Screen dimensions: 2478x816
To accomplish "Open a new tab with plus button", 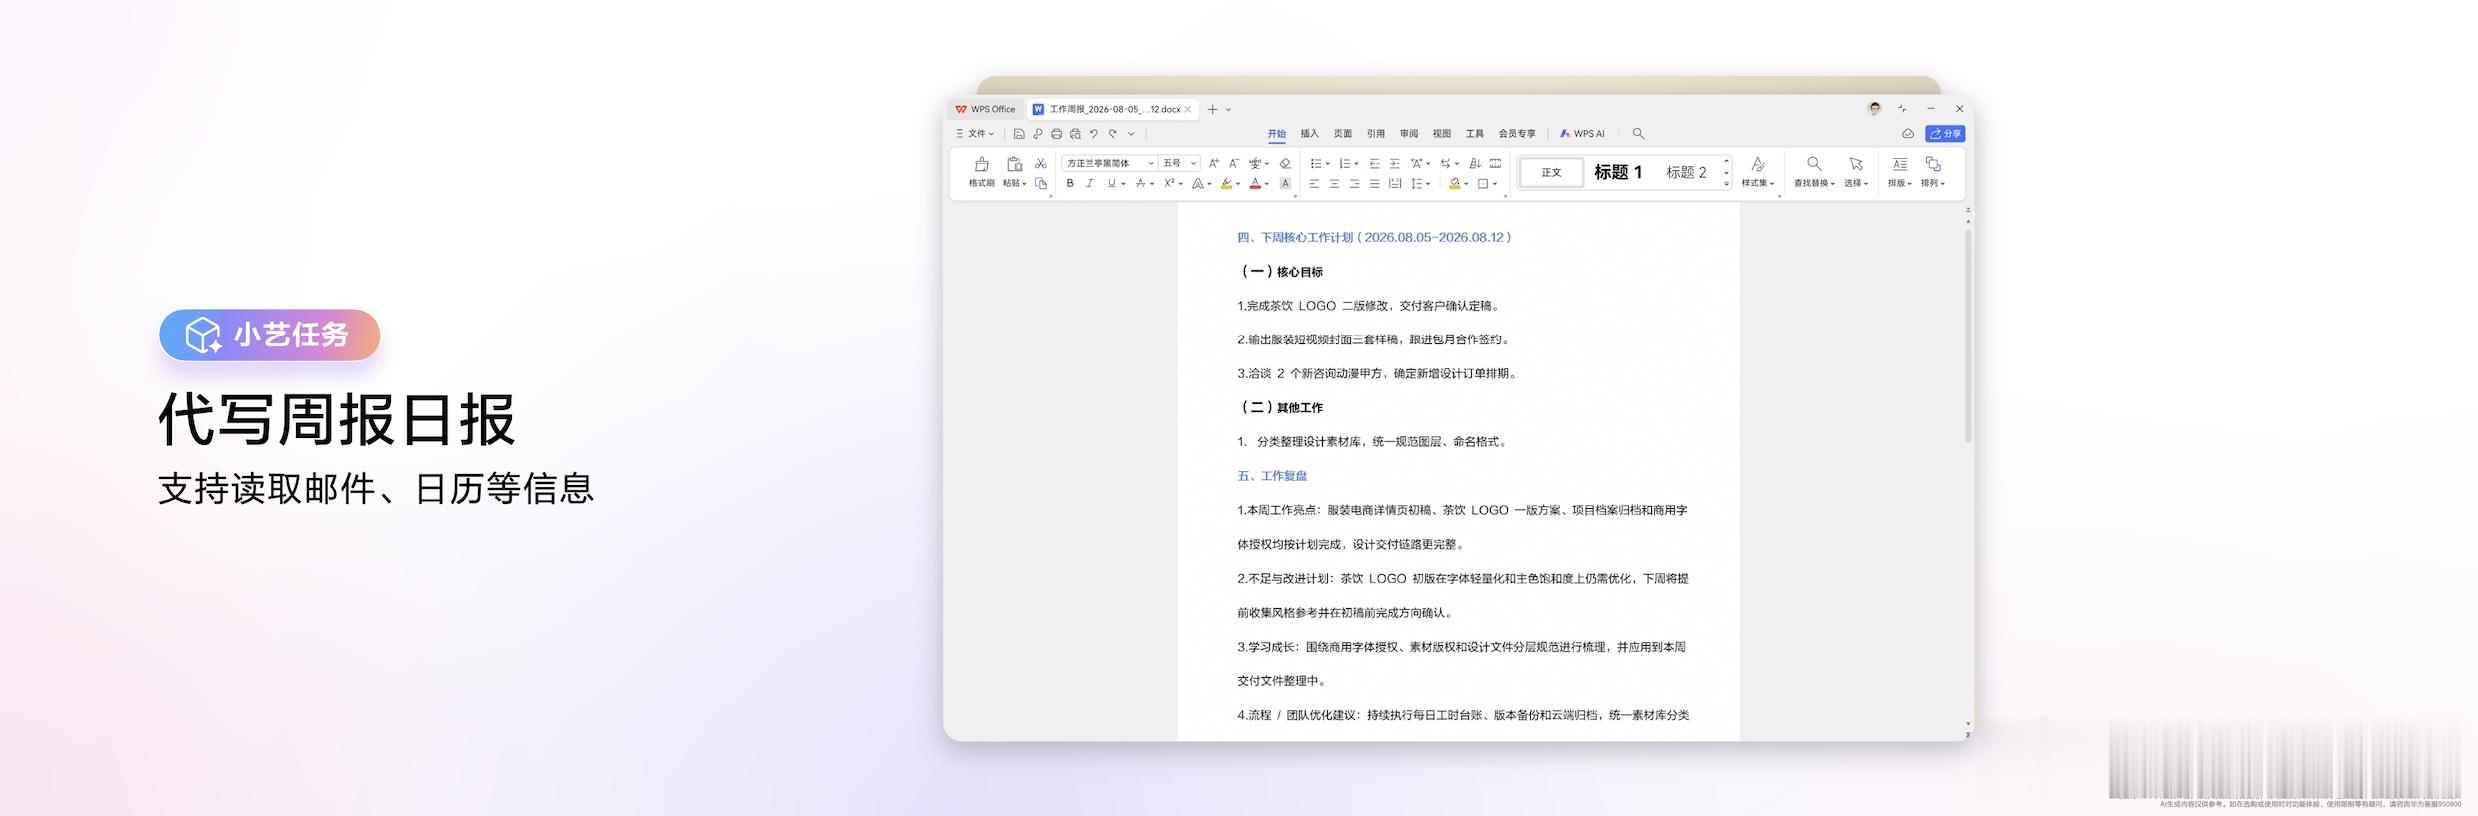I will pyautogui.click(x=1212, y=110).
